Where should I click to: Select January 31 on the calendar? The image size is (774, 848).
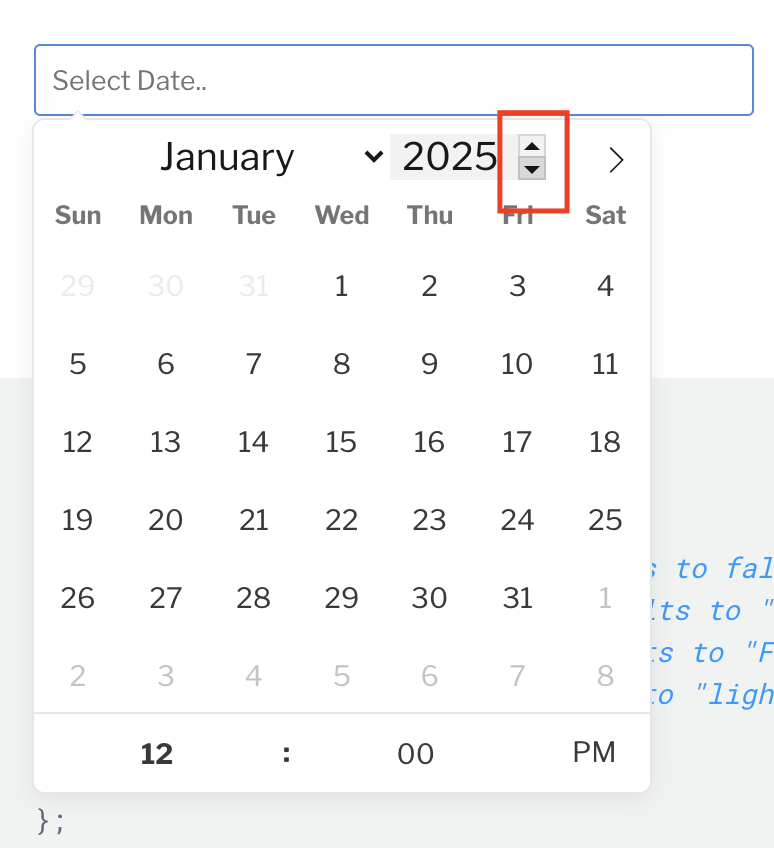tap(517, 598)
